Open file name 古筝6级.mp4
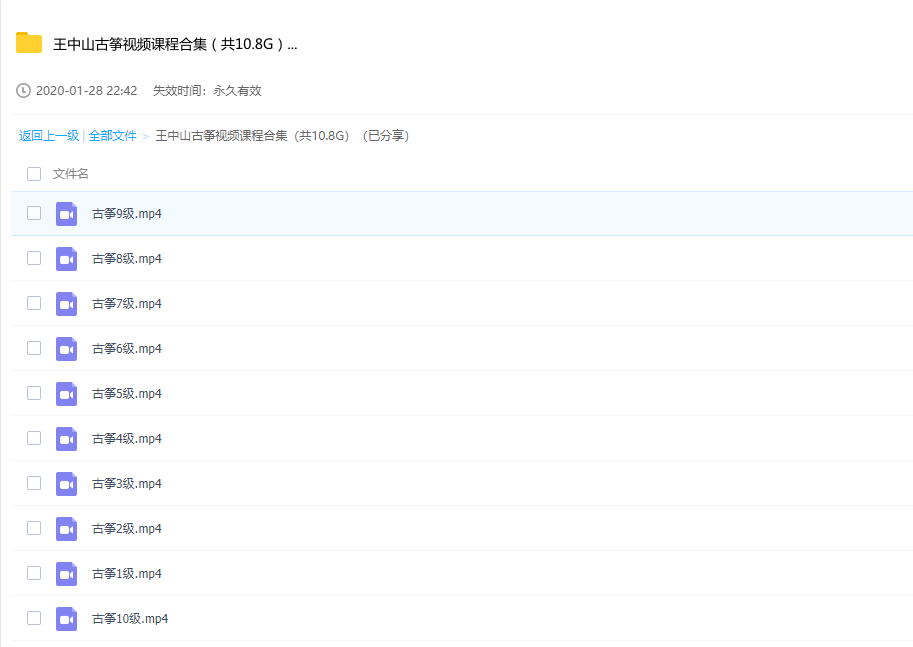 coord(126,349)
